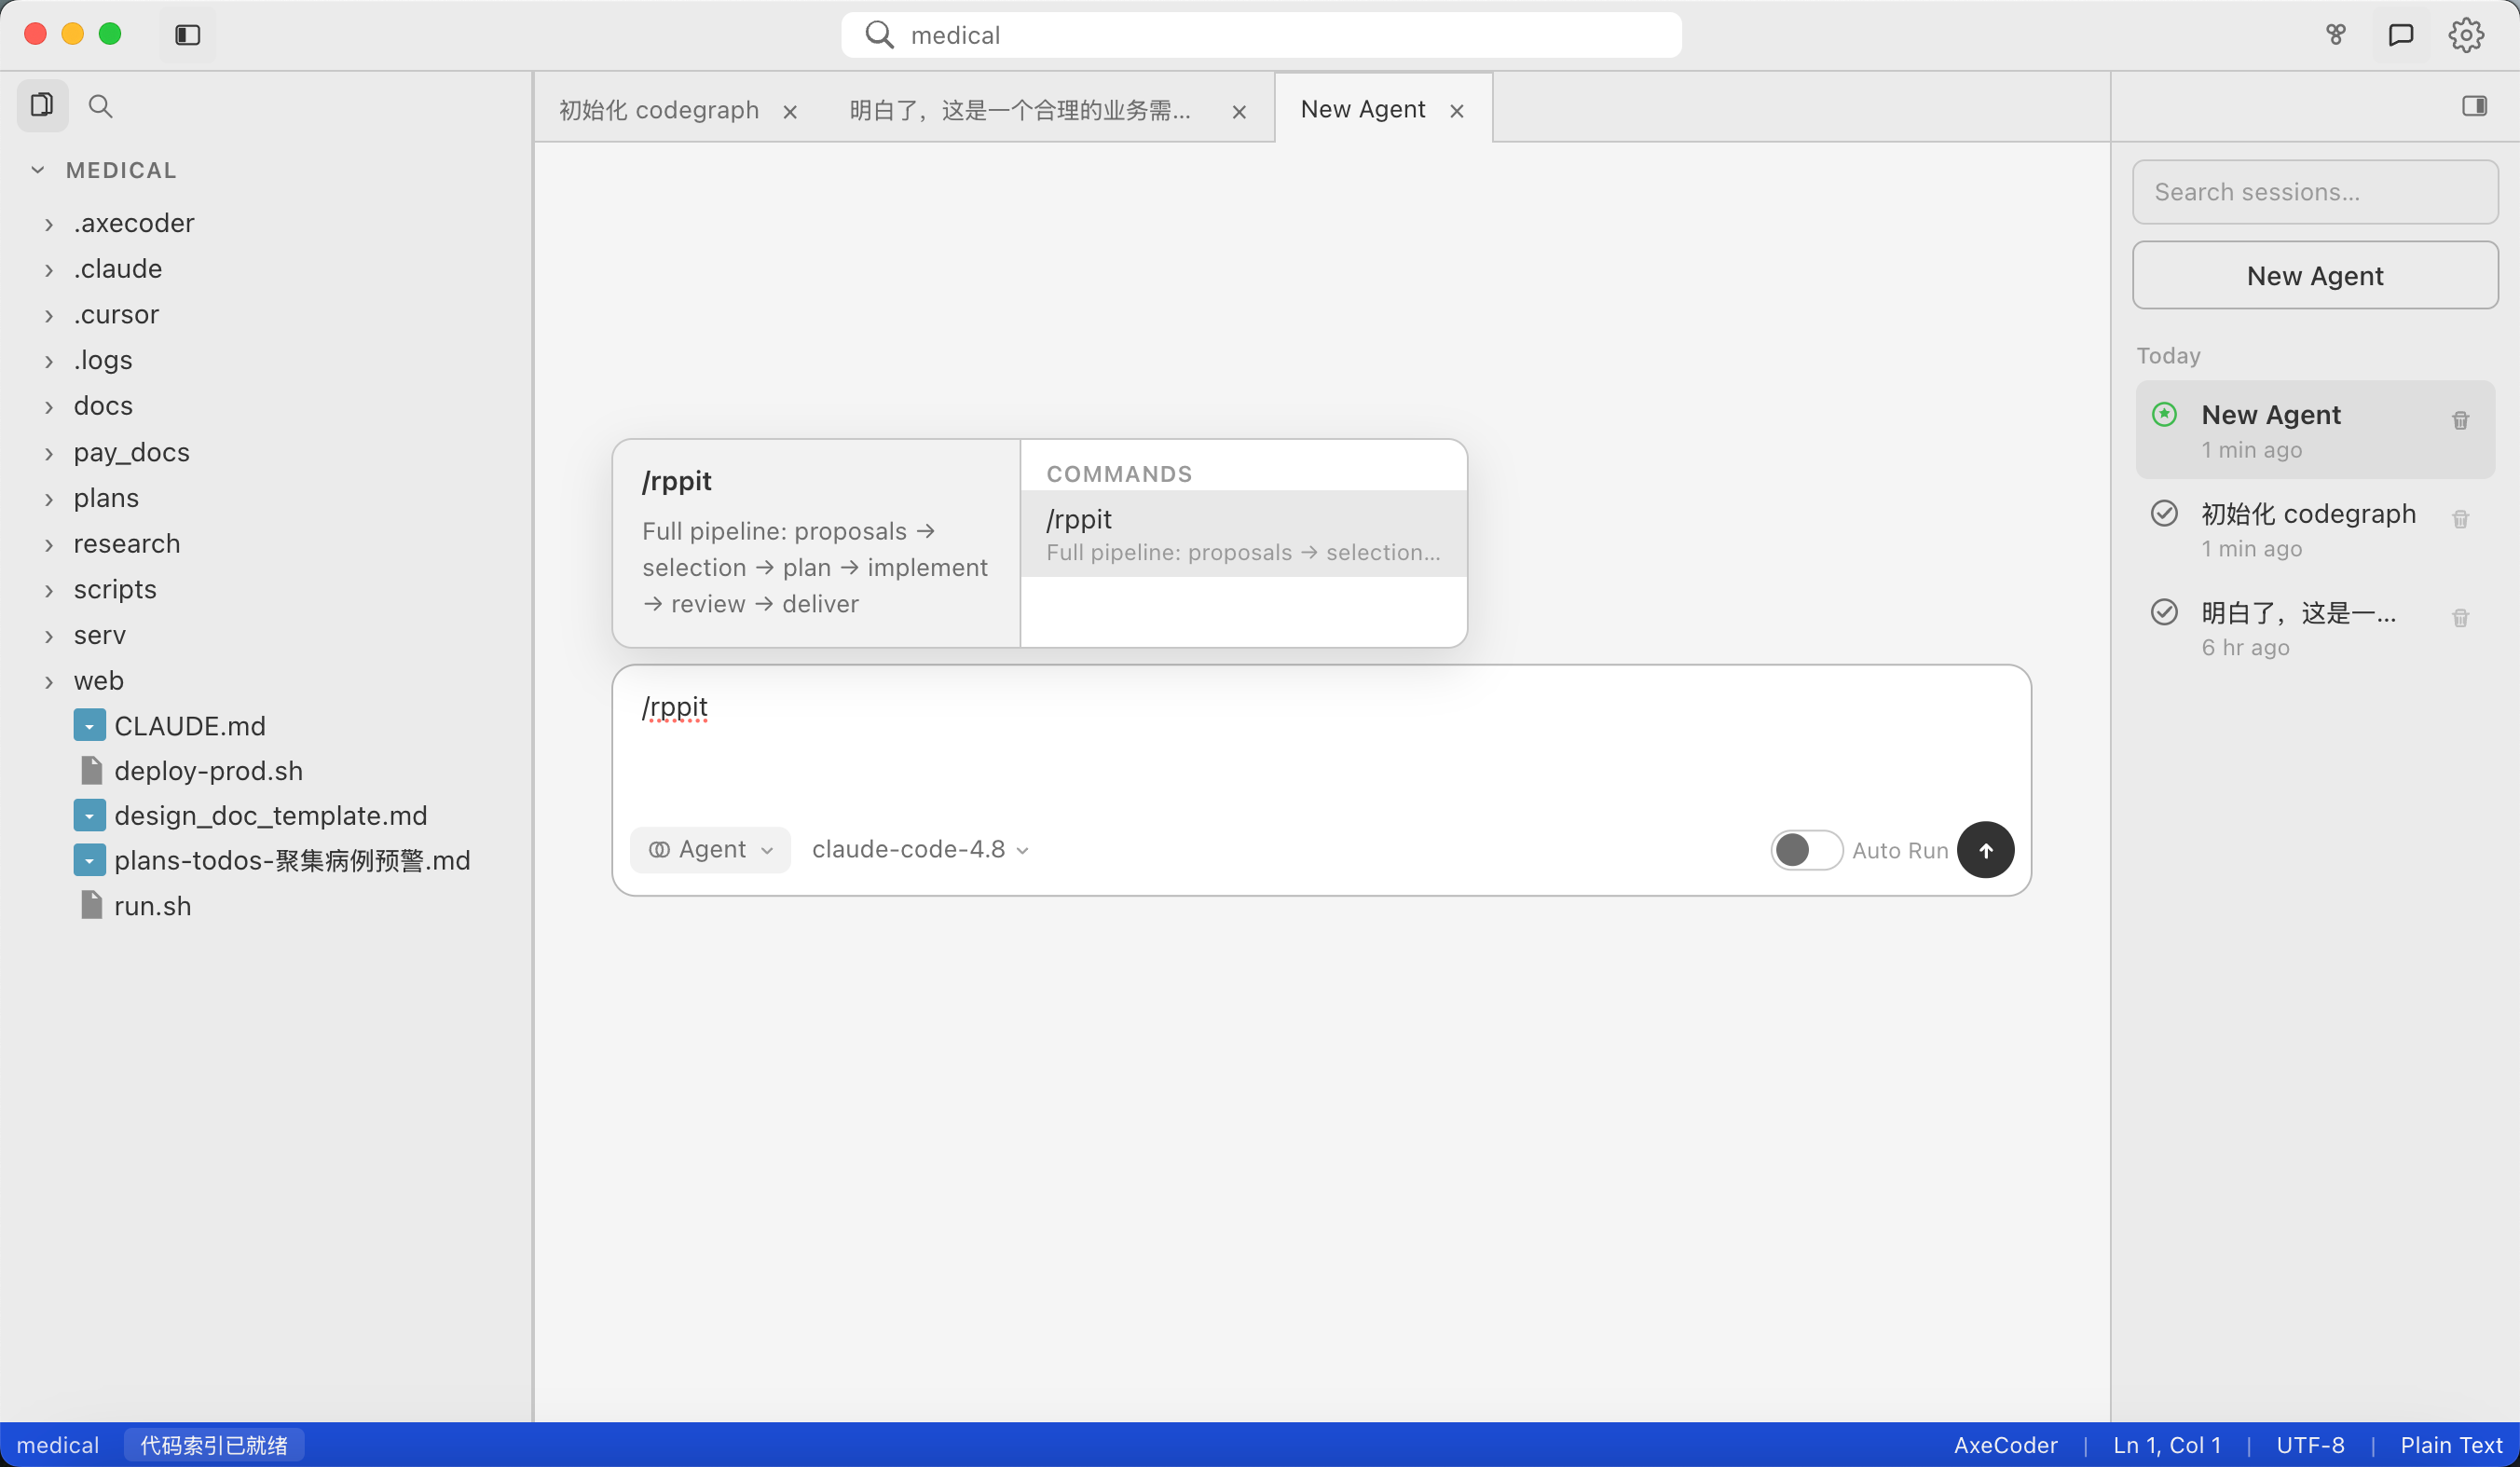
Task: Close the 初始化 codegraph tab
Action: click(790, 112)
